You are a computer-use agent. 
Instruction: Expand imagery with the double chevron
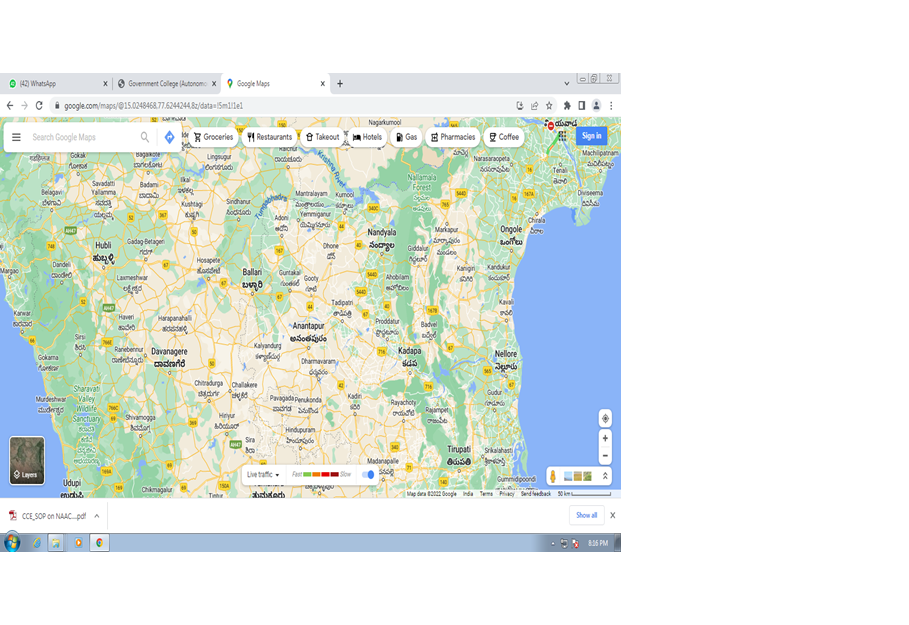pos(605,476)
